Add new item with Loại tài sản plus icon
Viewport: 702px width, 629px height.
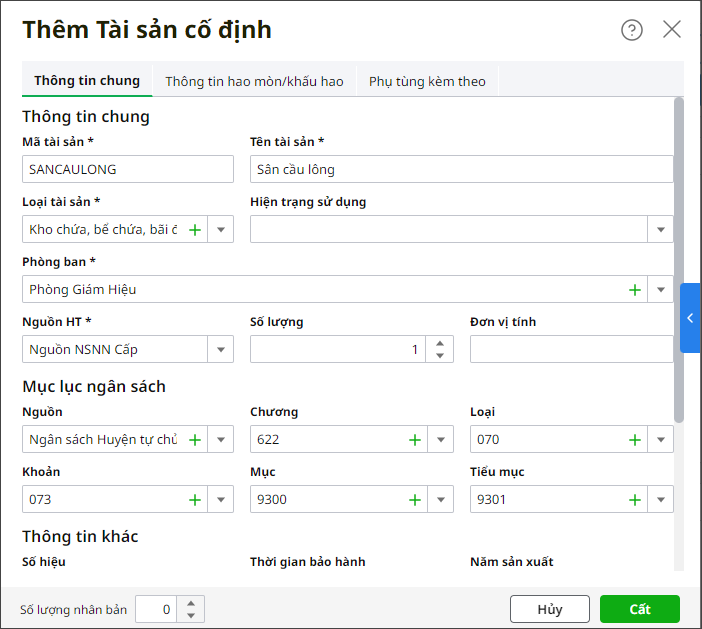(195, 230)
